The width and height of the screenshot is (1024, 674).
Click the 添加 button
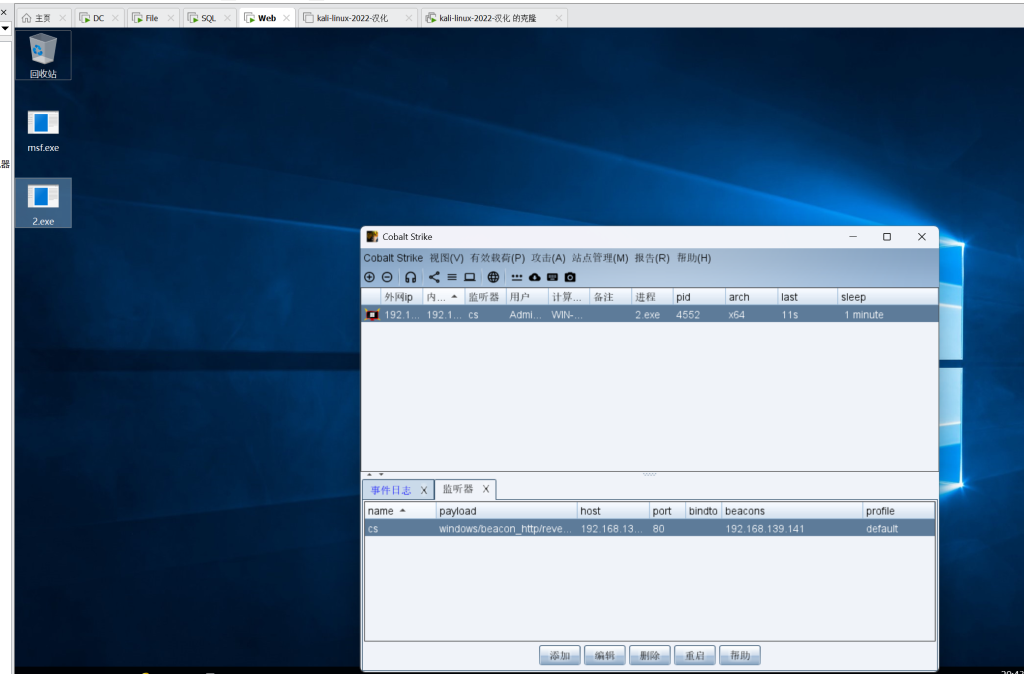pos(560,655)
